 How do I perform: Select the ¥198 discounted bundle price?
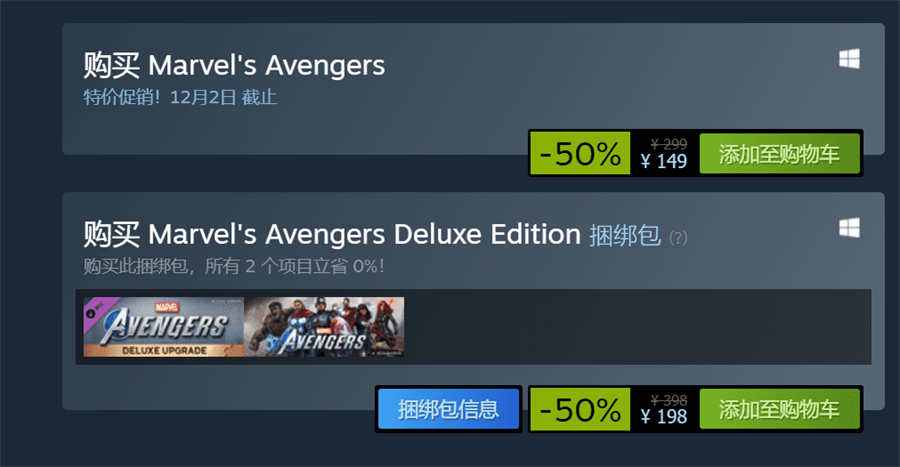pyautogui.click(x=664, y=417)
